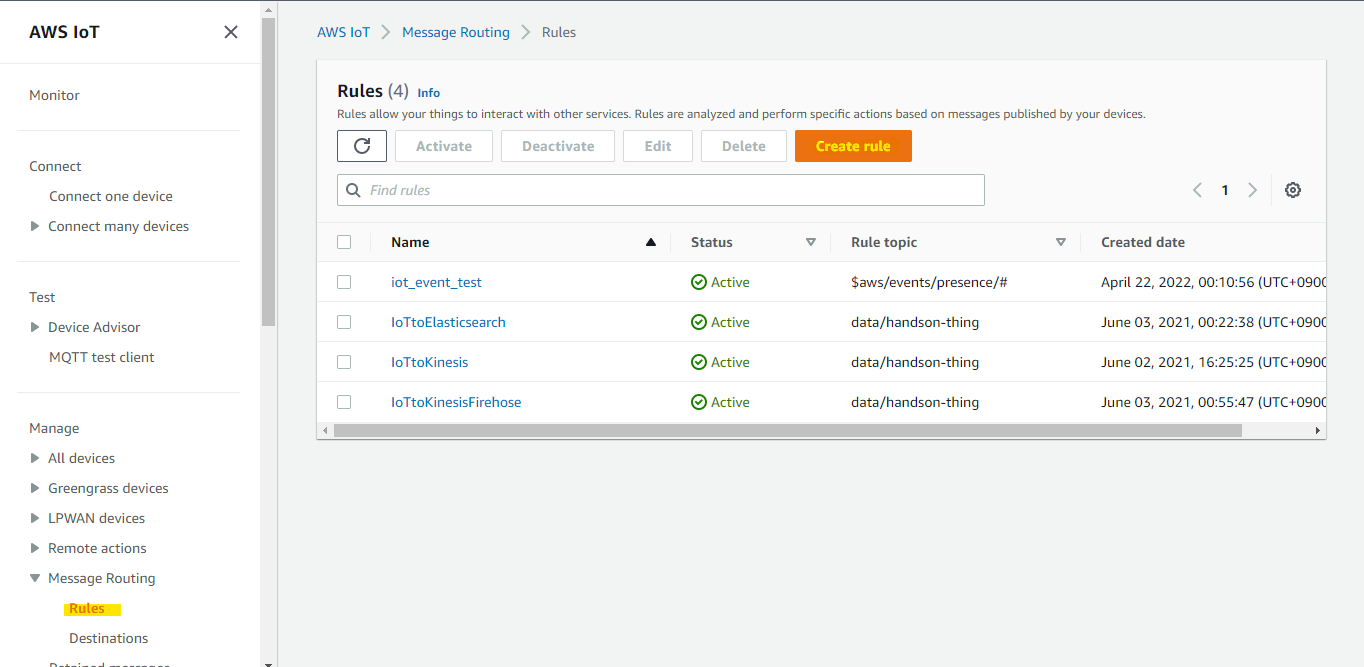Click the Manage section heading
Screen dimensions: 1364x667
click(54, 428)
